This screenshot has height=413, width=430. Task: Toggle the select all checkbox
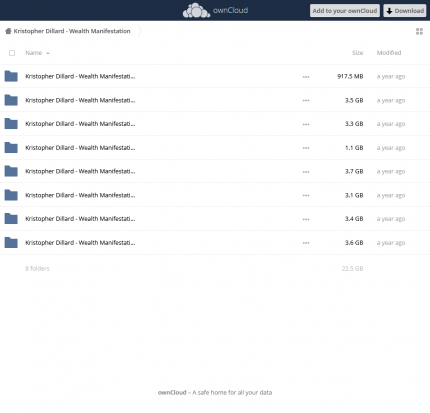[x=12, y=53]
